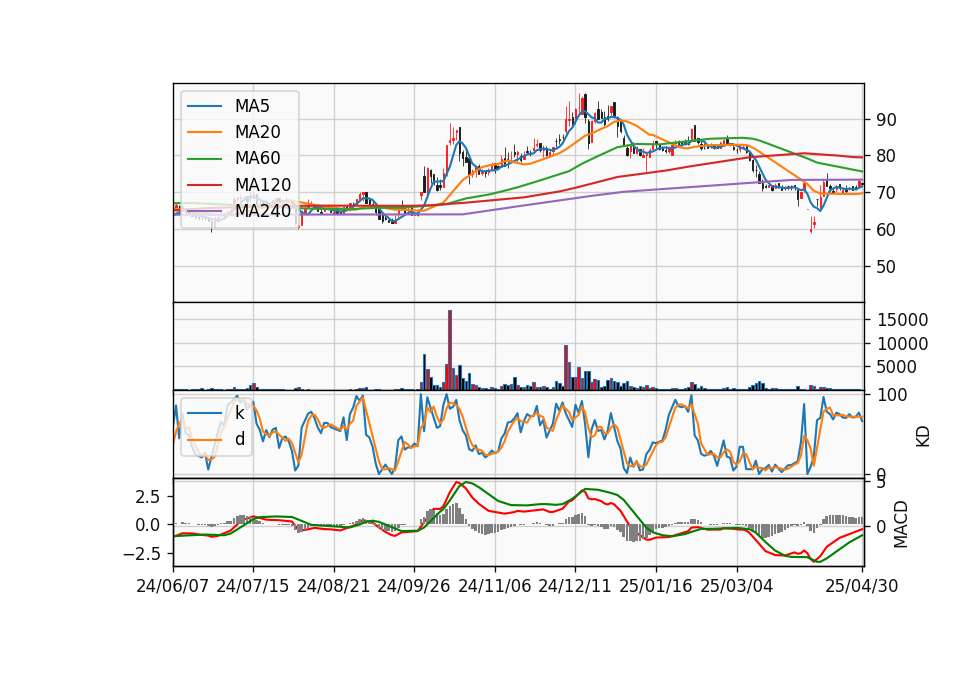Click the KD axis title

click(923, 437)
